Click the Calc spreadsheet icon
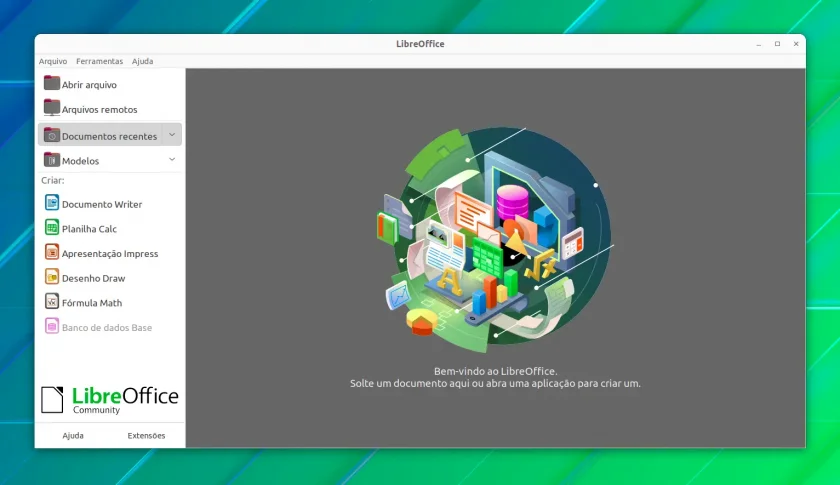This screenshot has width=840, height=485. (51, 227)
